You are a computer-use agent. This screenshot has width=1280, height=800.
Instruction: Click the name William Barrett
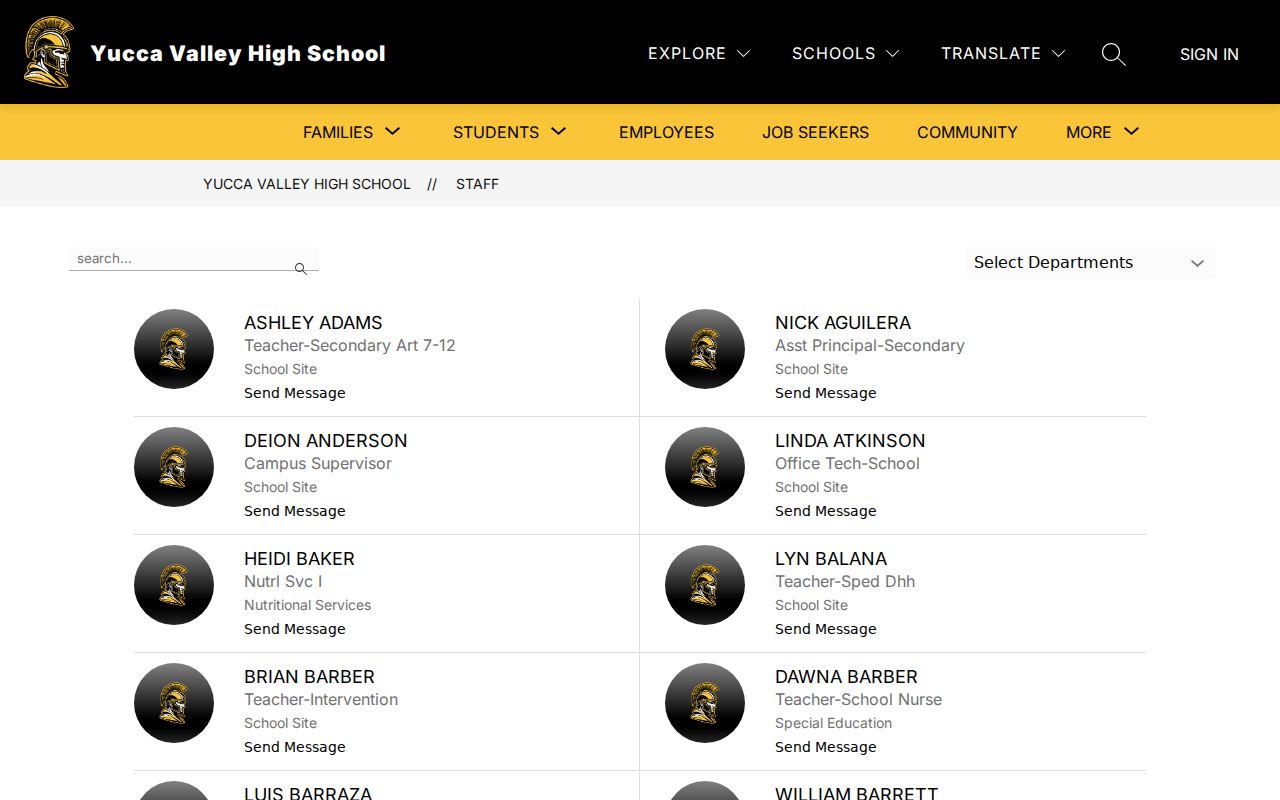click(x=857, y=794)
